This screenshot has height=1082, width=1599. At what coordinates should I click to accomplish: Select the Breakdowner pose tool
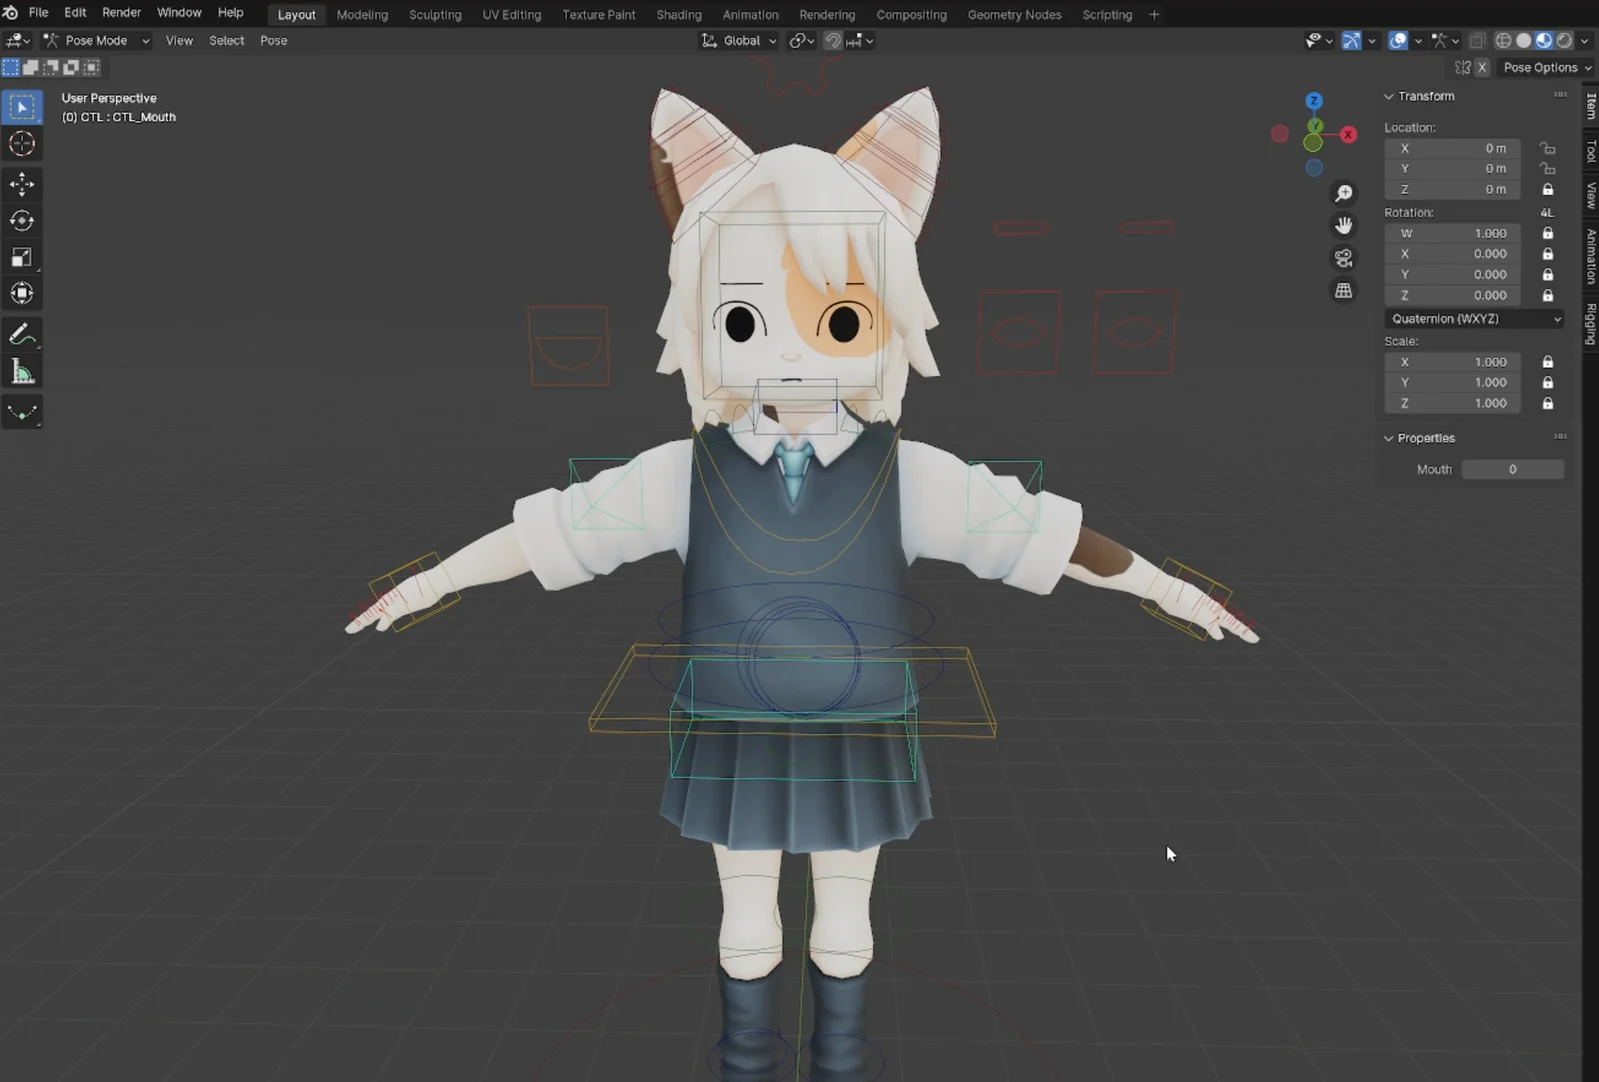[x=22, y=412]
